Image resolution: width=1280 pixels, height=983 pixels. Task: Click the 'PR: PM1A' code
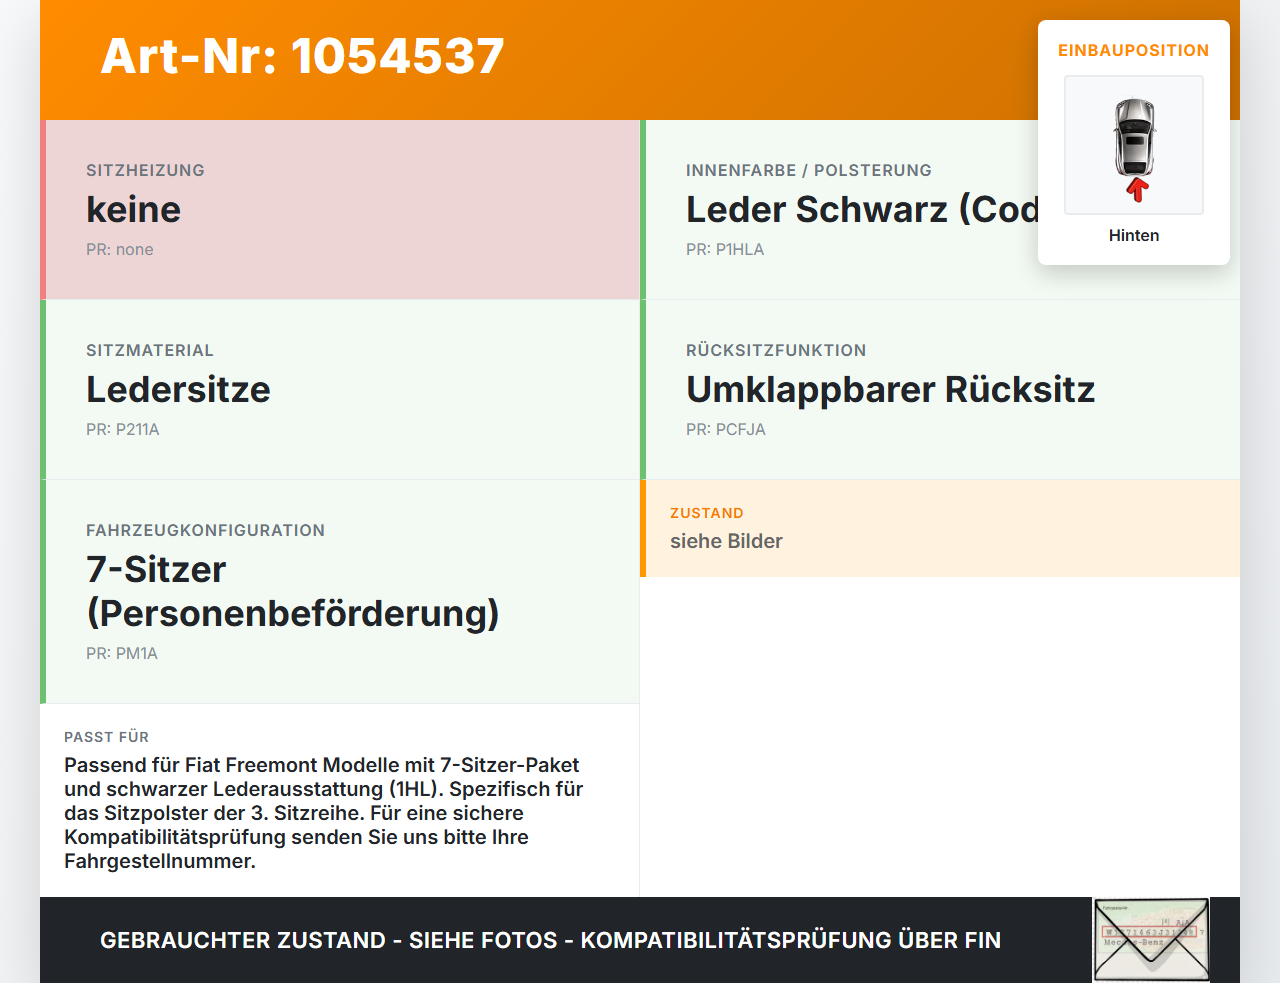122,654
